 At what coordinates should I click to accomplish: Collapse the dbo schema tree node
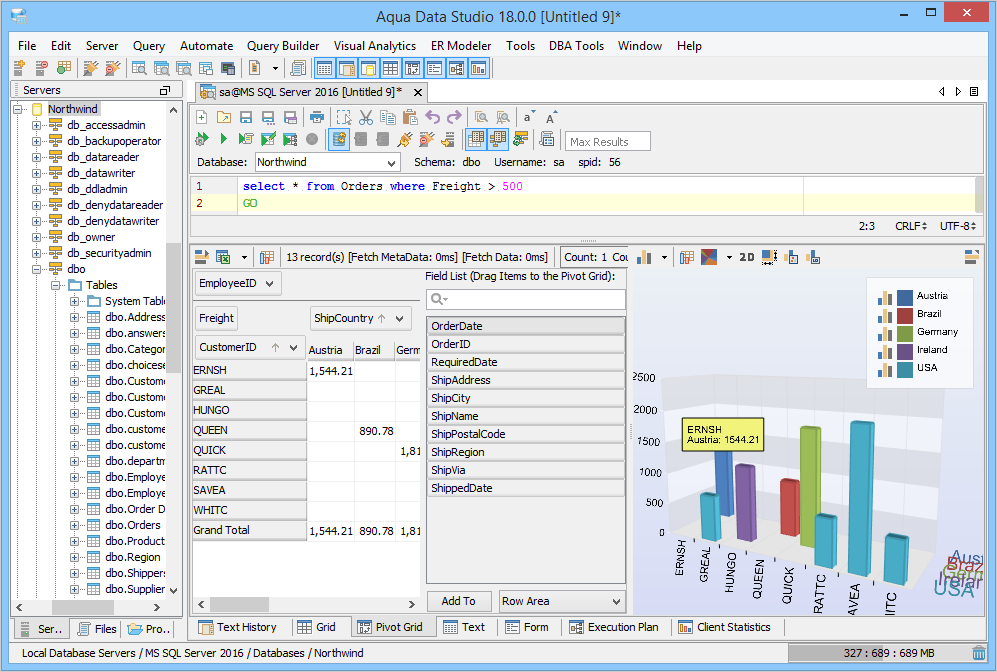37,269
